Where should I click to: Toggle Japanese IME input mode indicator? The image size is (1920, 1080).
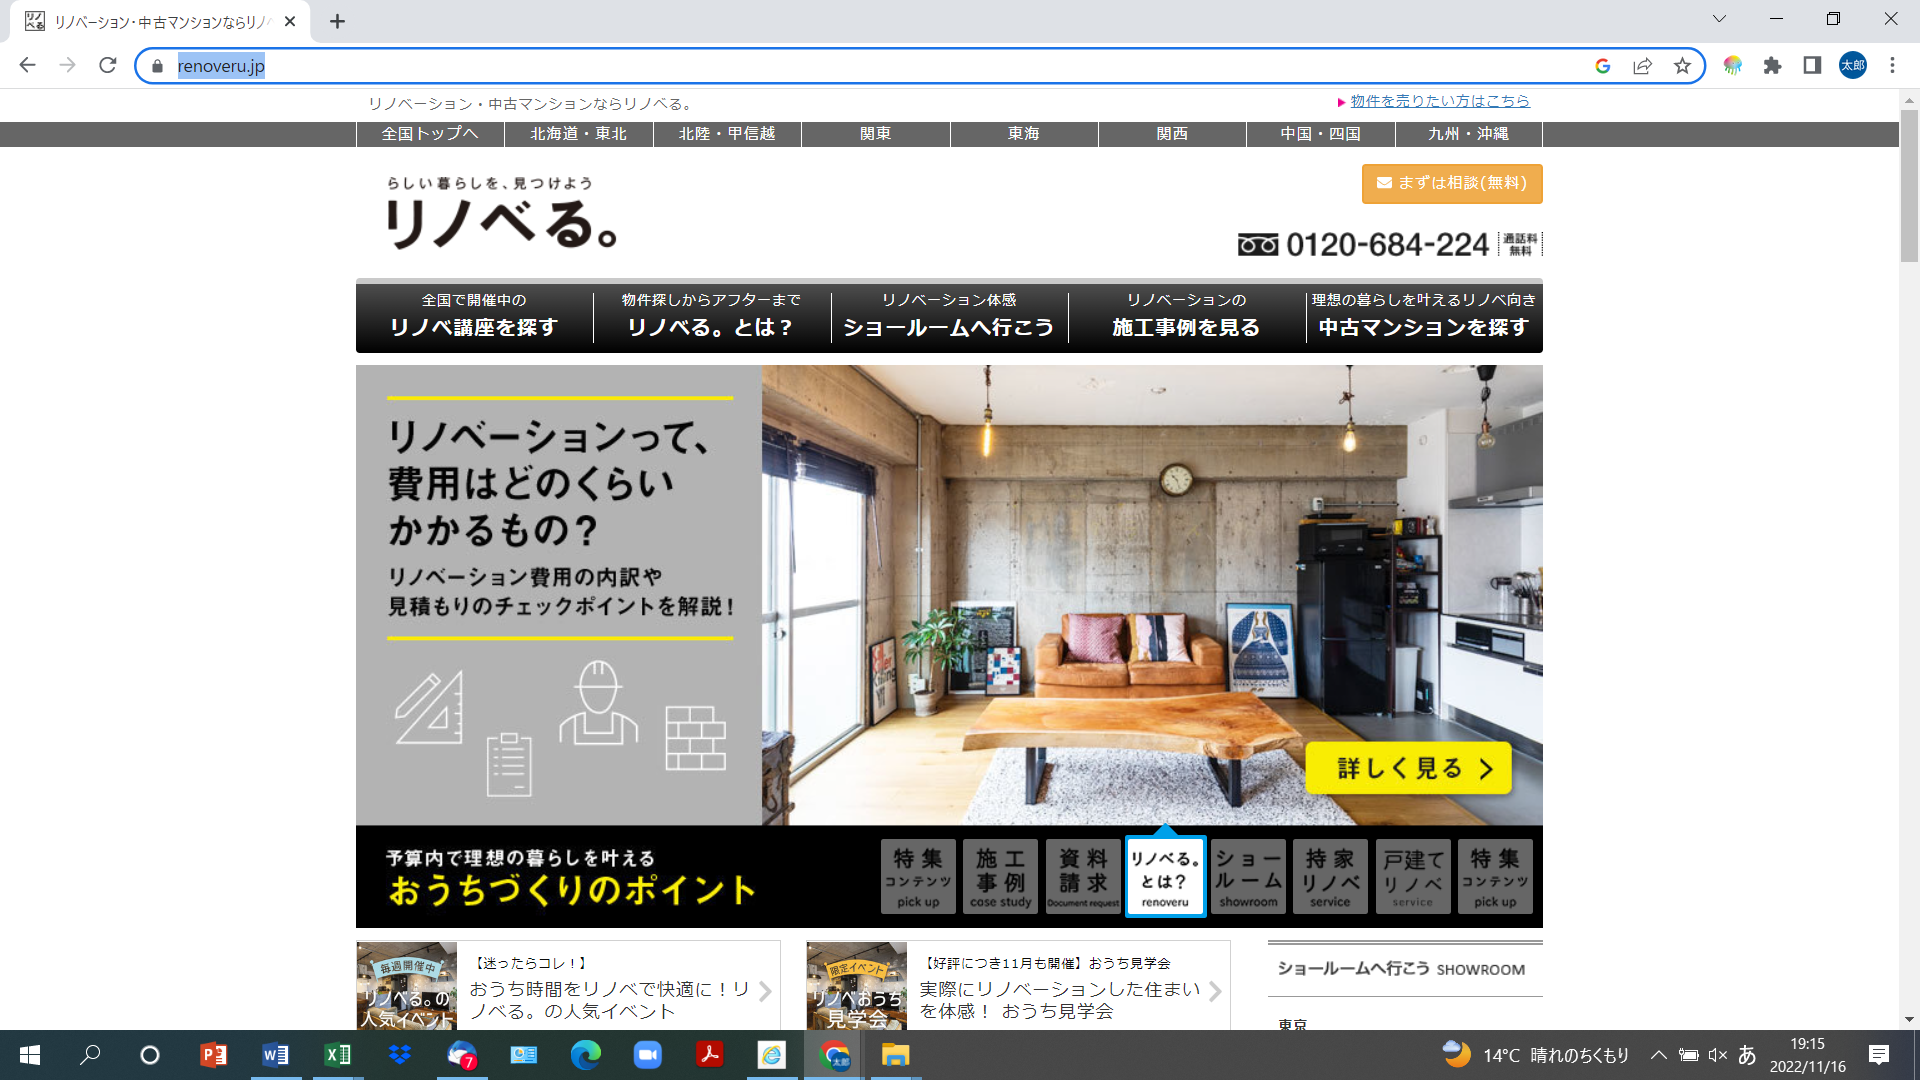pos(1747,1055)
